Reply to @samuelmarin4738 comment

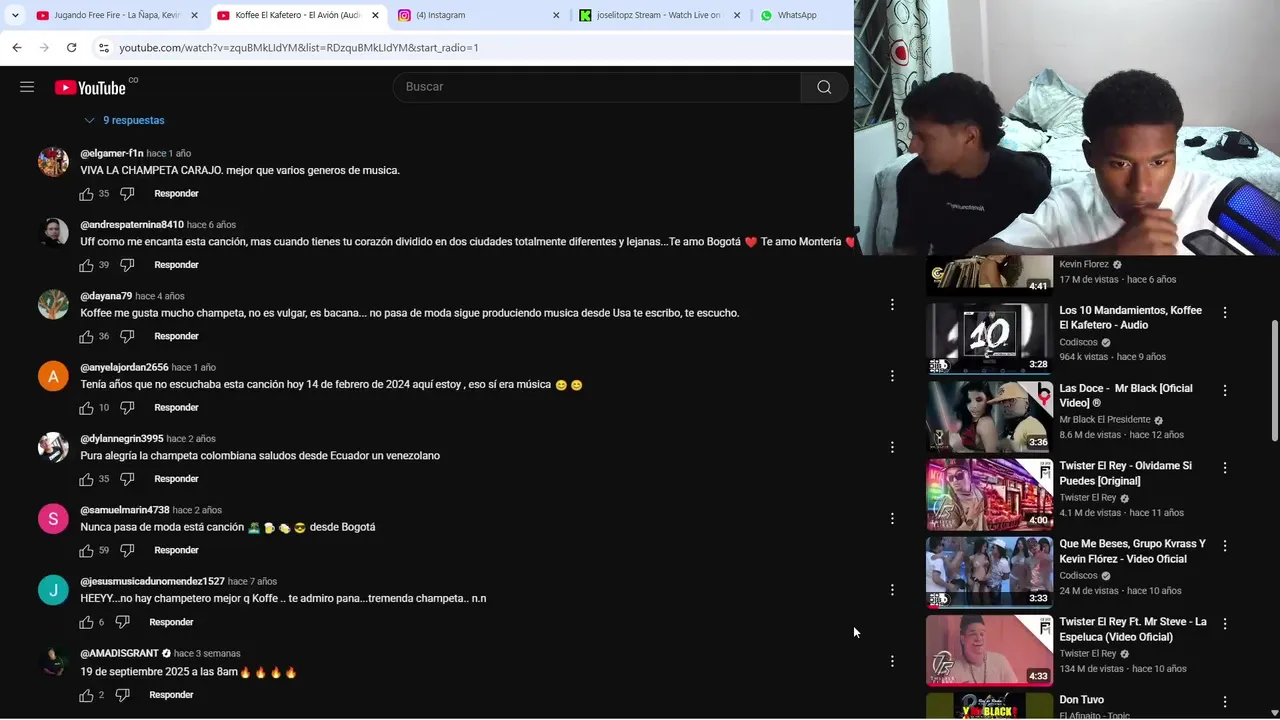pyautogui.click(x=176, y=551)
